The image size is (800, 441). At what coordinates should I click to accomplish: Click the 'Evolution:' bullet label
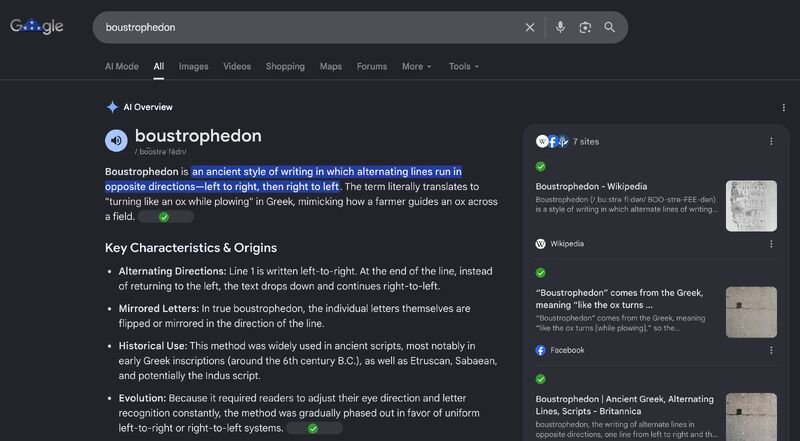142,398
